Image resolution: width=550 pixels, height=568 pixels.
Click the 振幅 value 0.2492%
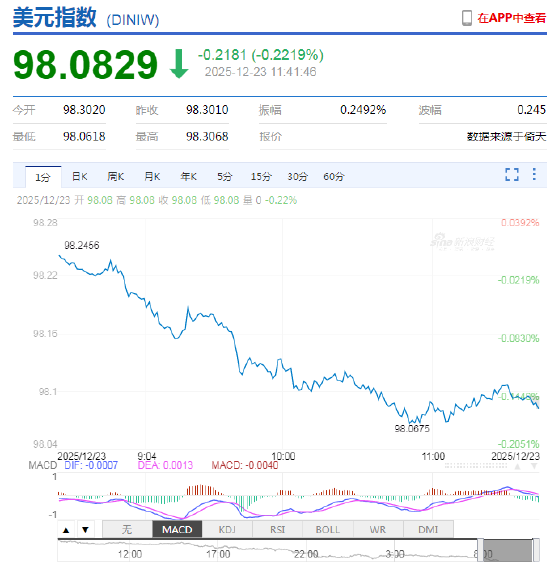[x=363, y=110]
